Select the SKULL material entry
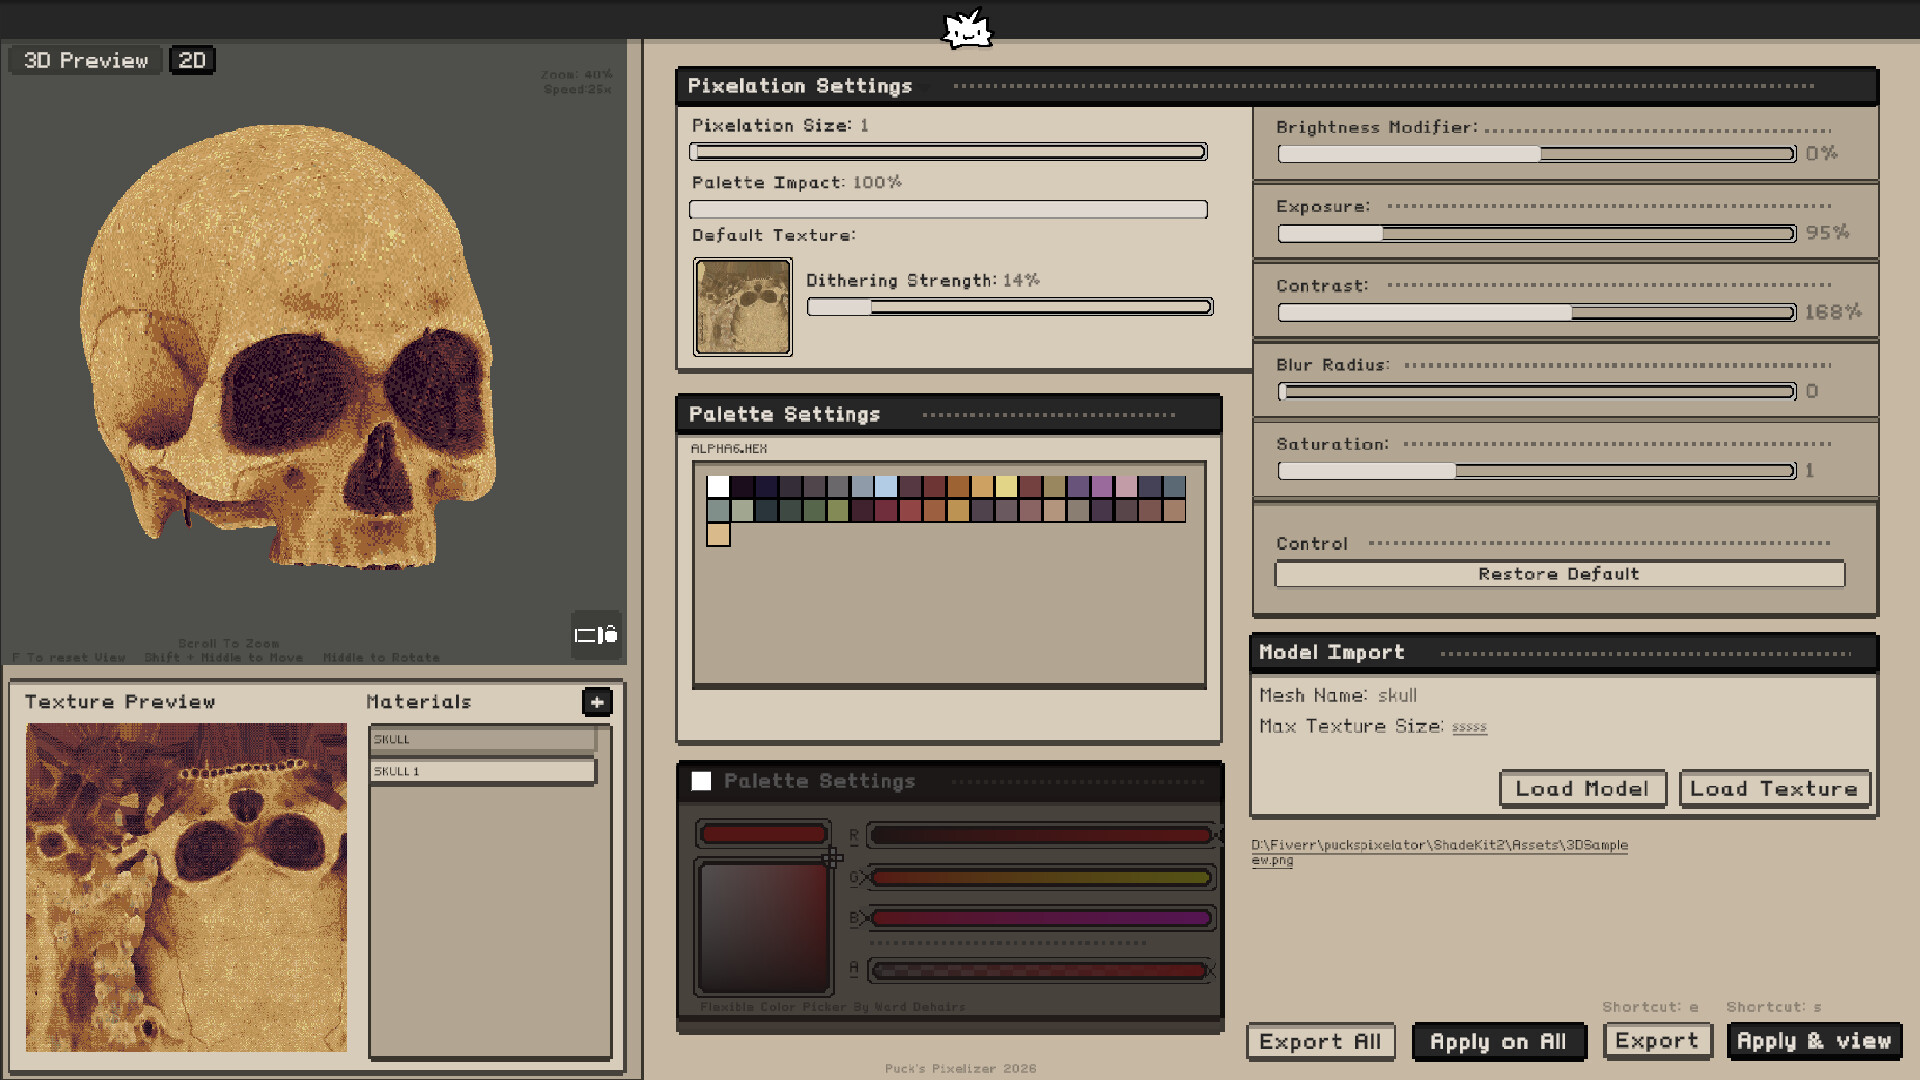Screen dimensions: 1920x1080 [x=483, y=740]
